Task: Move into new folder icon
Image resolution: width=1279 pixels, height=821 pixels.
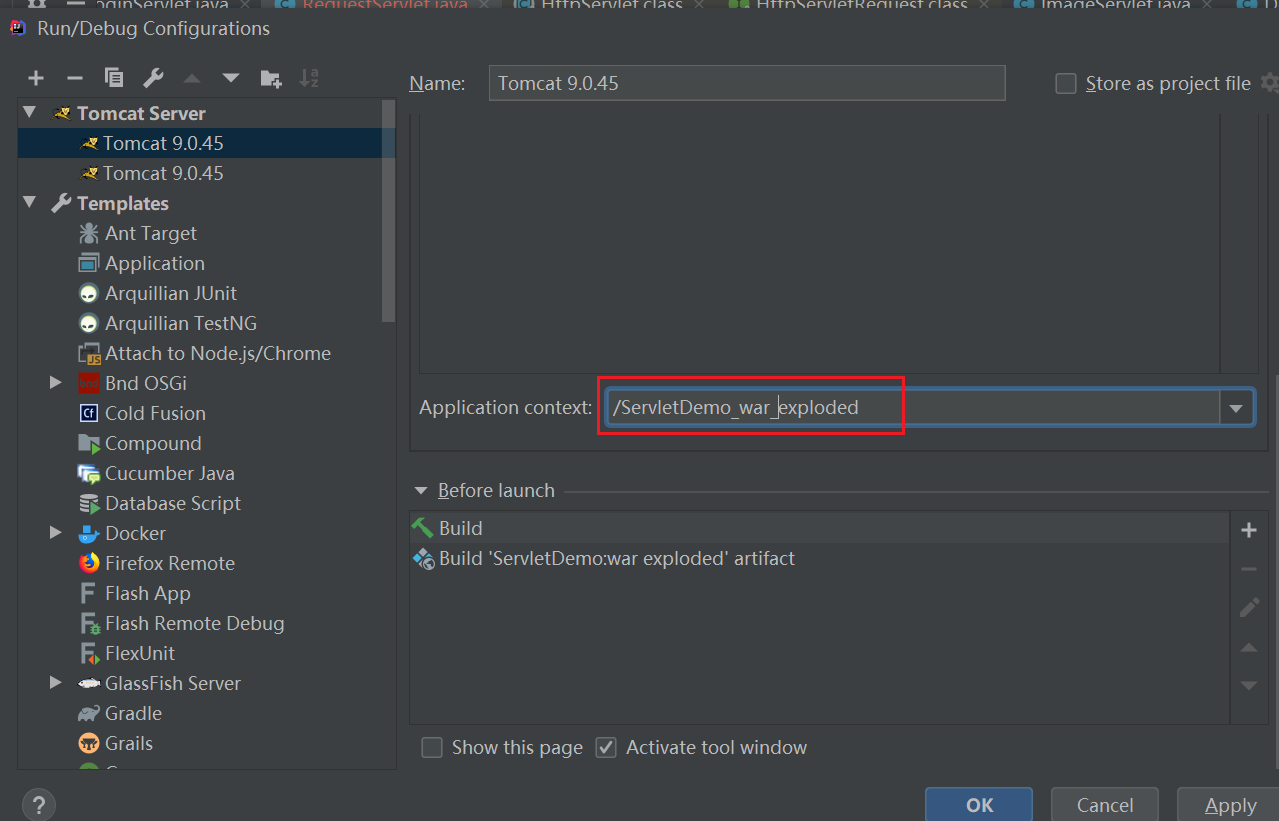Action: point(270,78)
